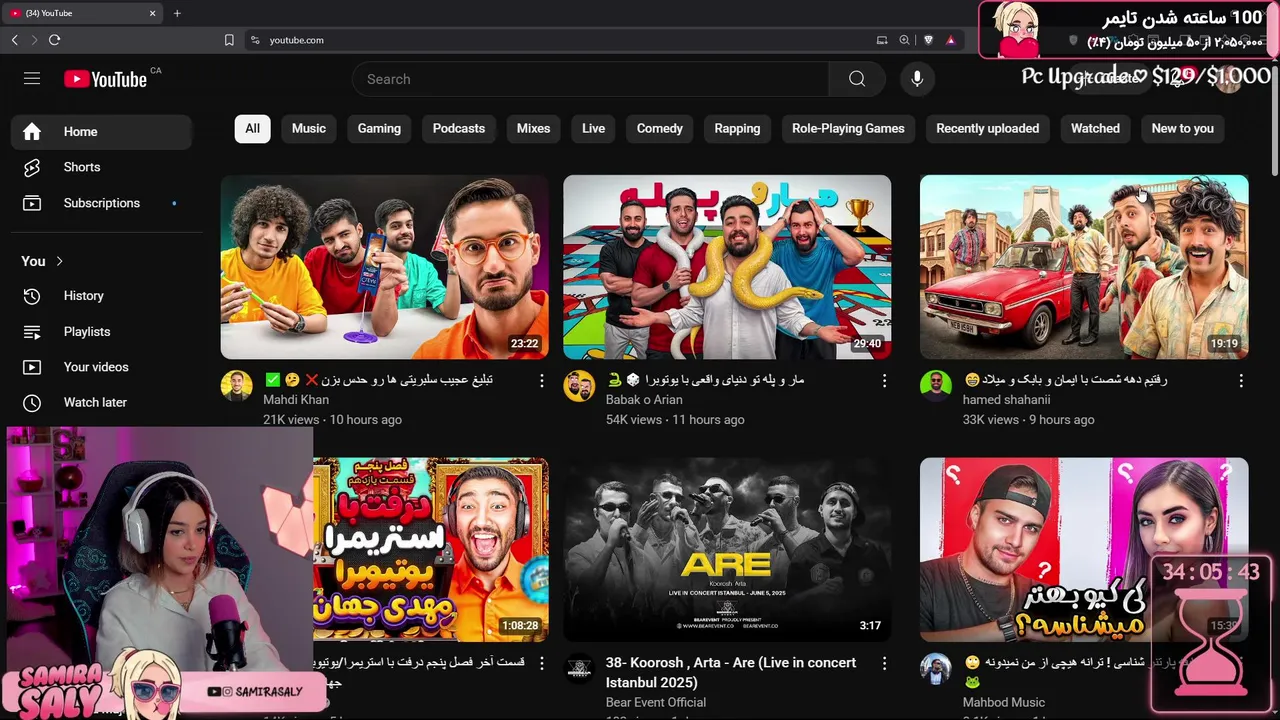
Task: Start voice search with the microphone icon
Action: tap(917, 79)
